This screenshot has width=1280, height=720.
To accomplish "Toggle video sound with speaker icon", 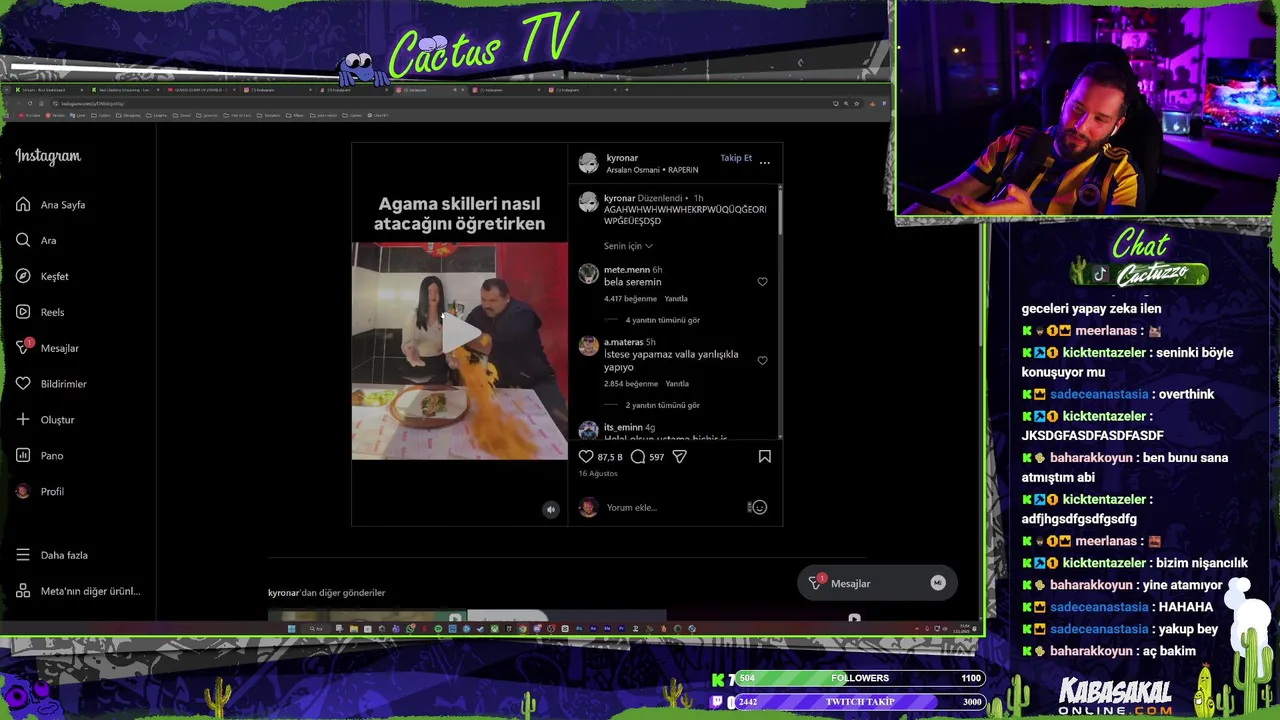I will tap(550, 509).
